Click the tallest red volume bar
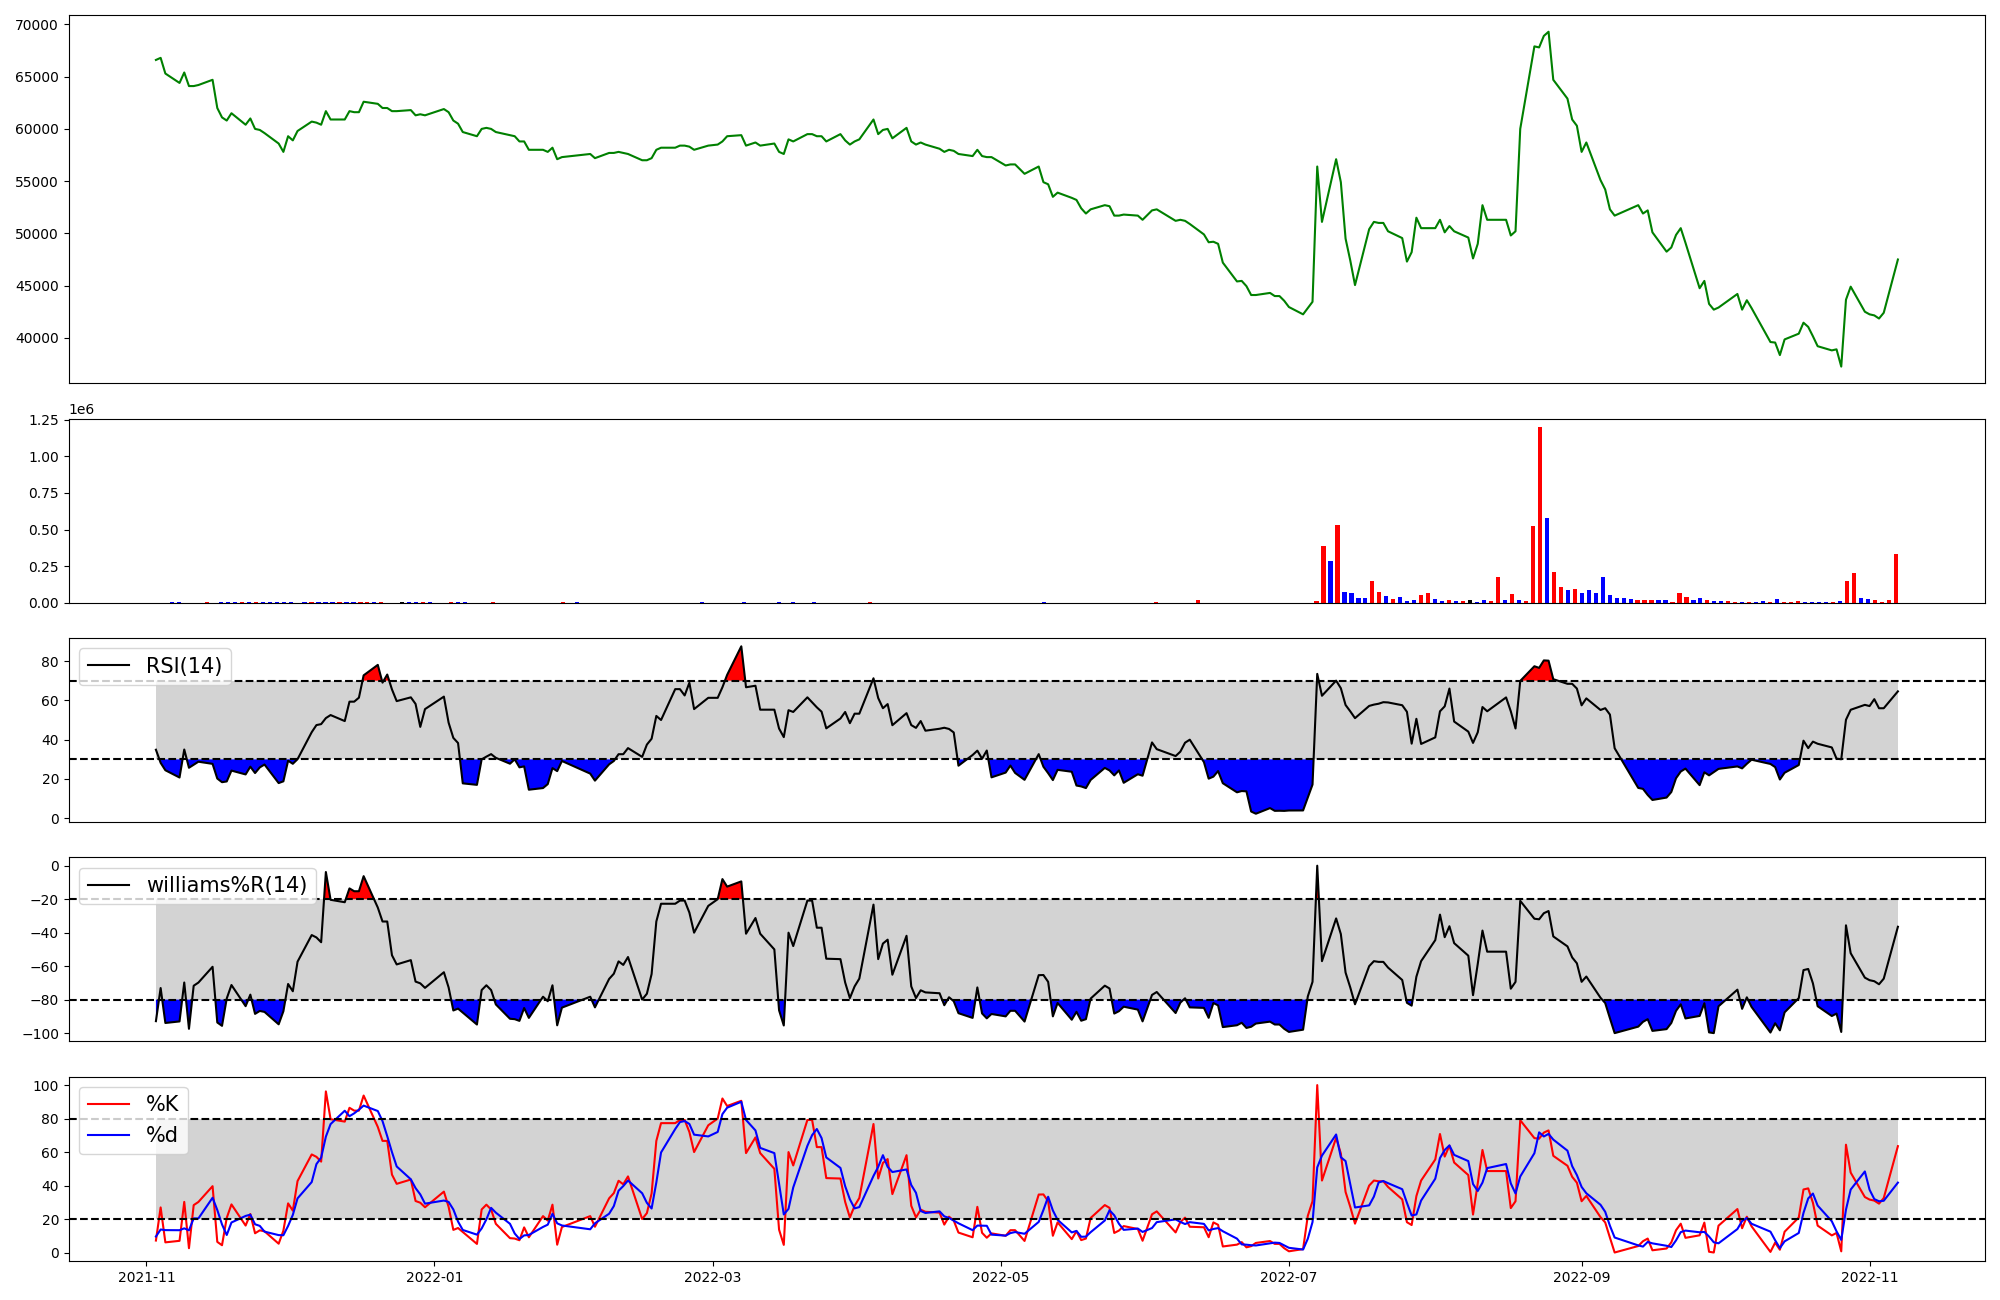The image size is (2000, 1300). click(1540, 515)
